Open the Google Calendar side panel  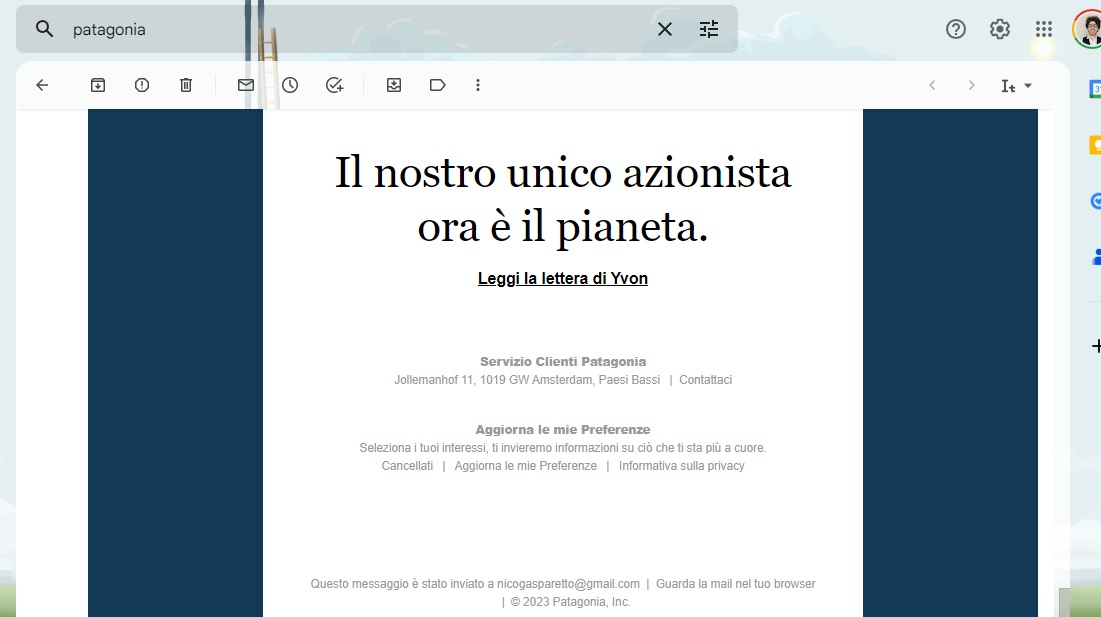point(1097,89)
